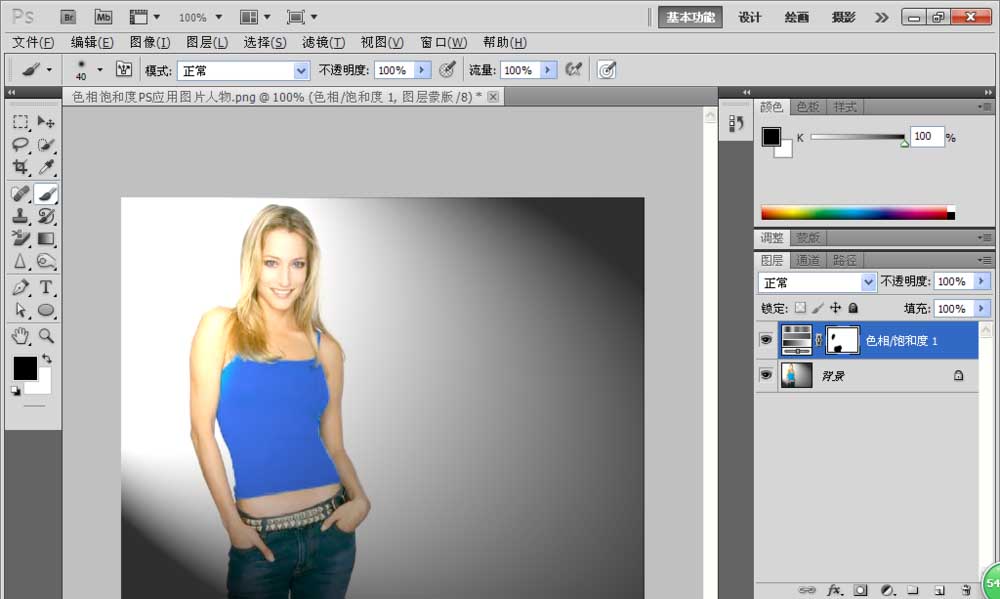Select the Lasso tool
The height and width of the screenshot is (599, 1000).
coord(20,145)
